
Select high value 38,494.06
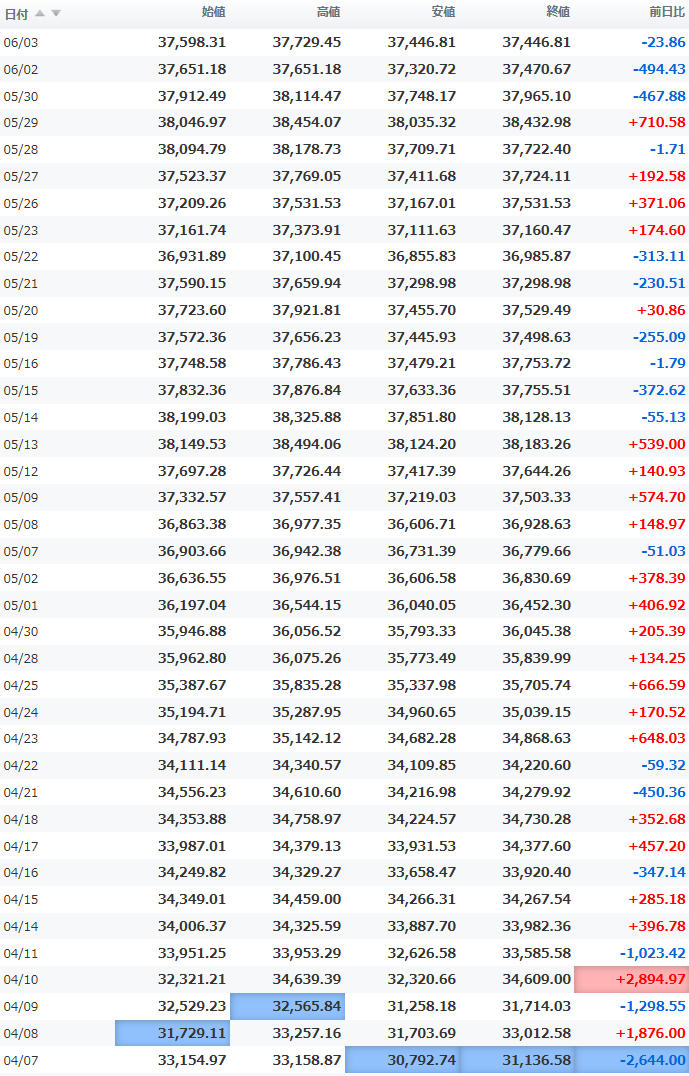click(x=307, y=444)
